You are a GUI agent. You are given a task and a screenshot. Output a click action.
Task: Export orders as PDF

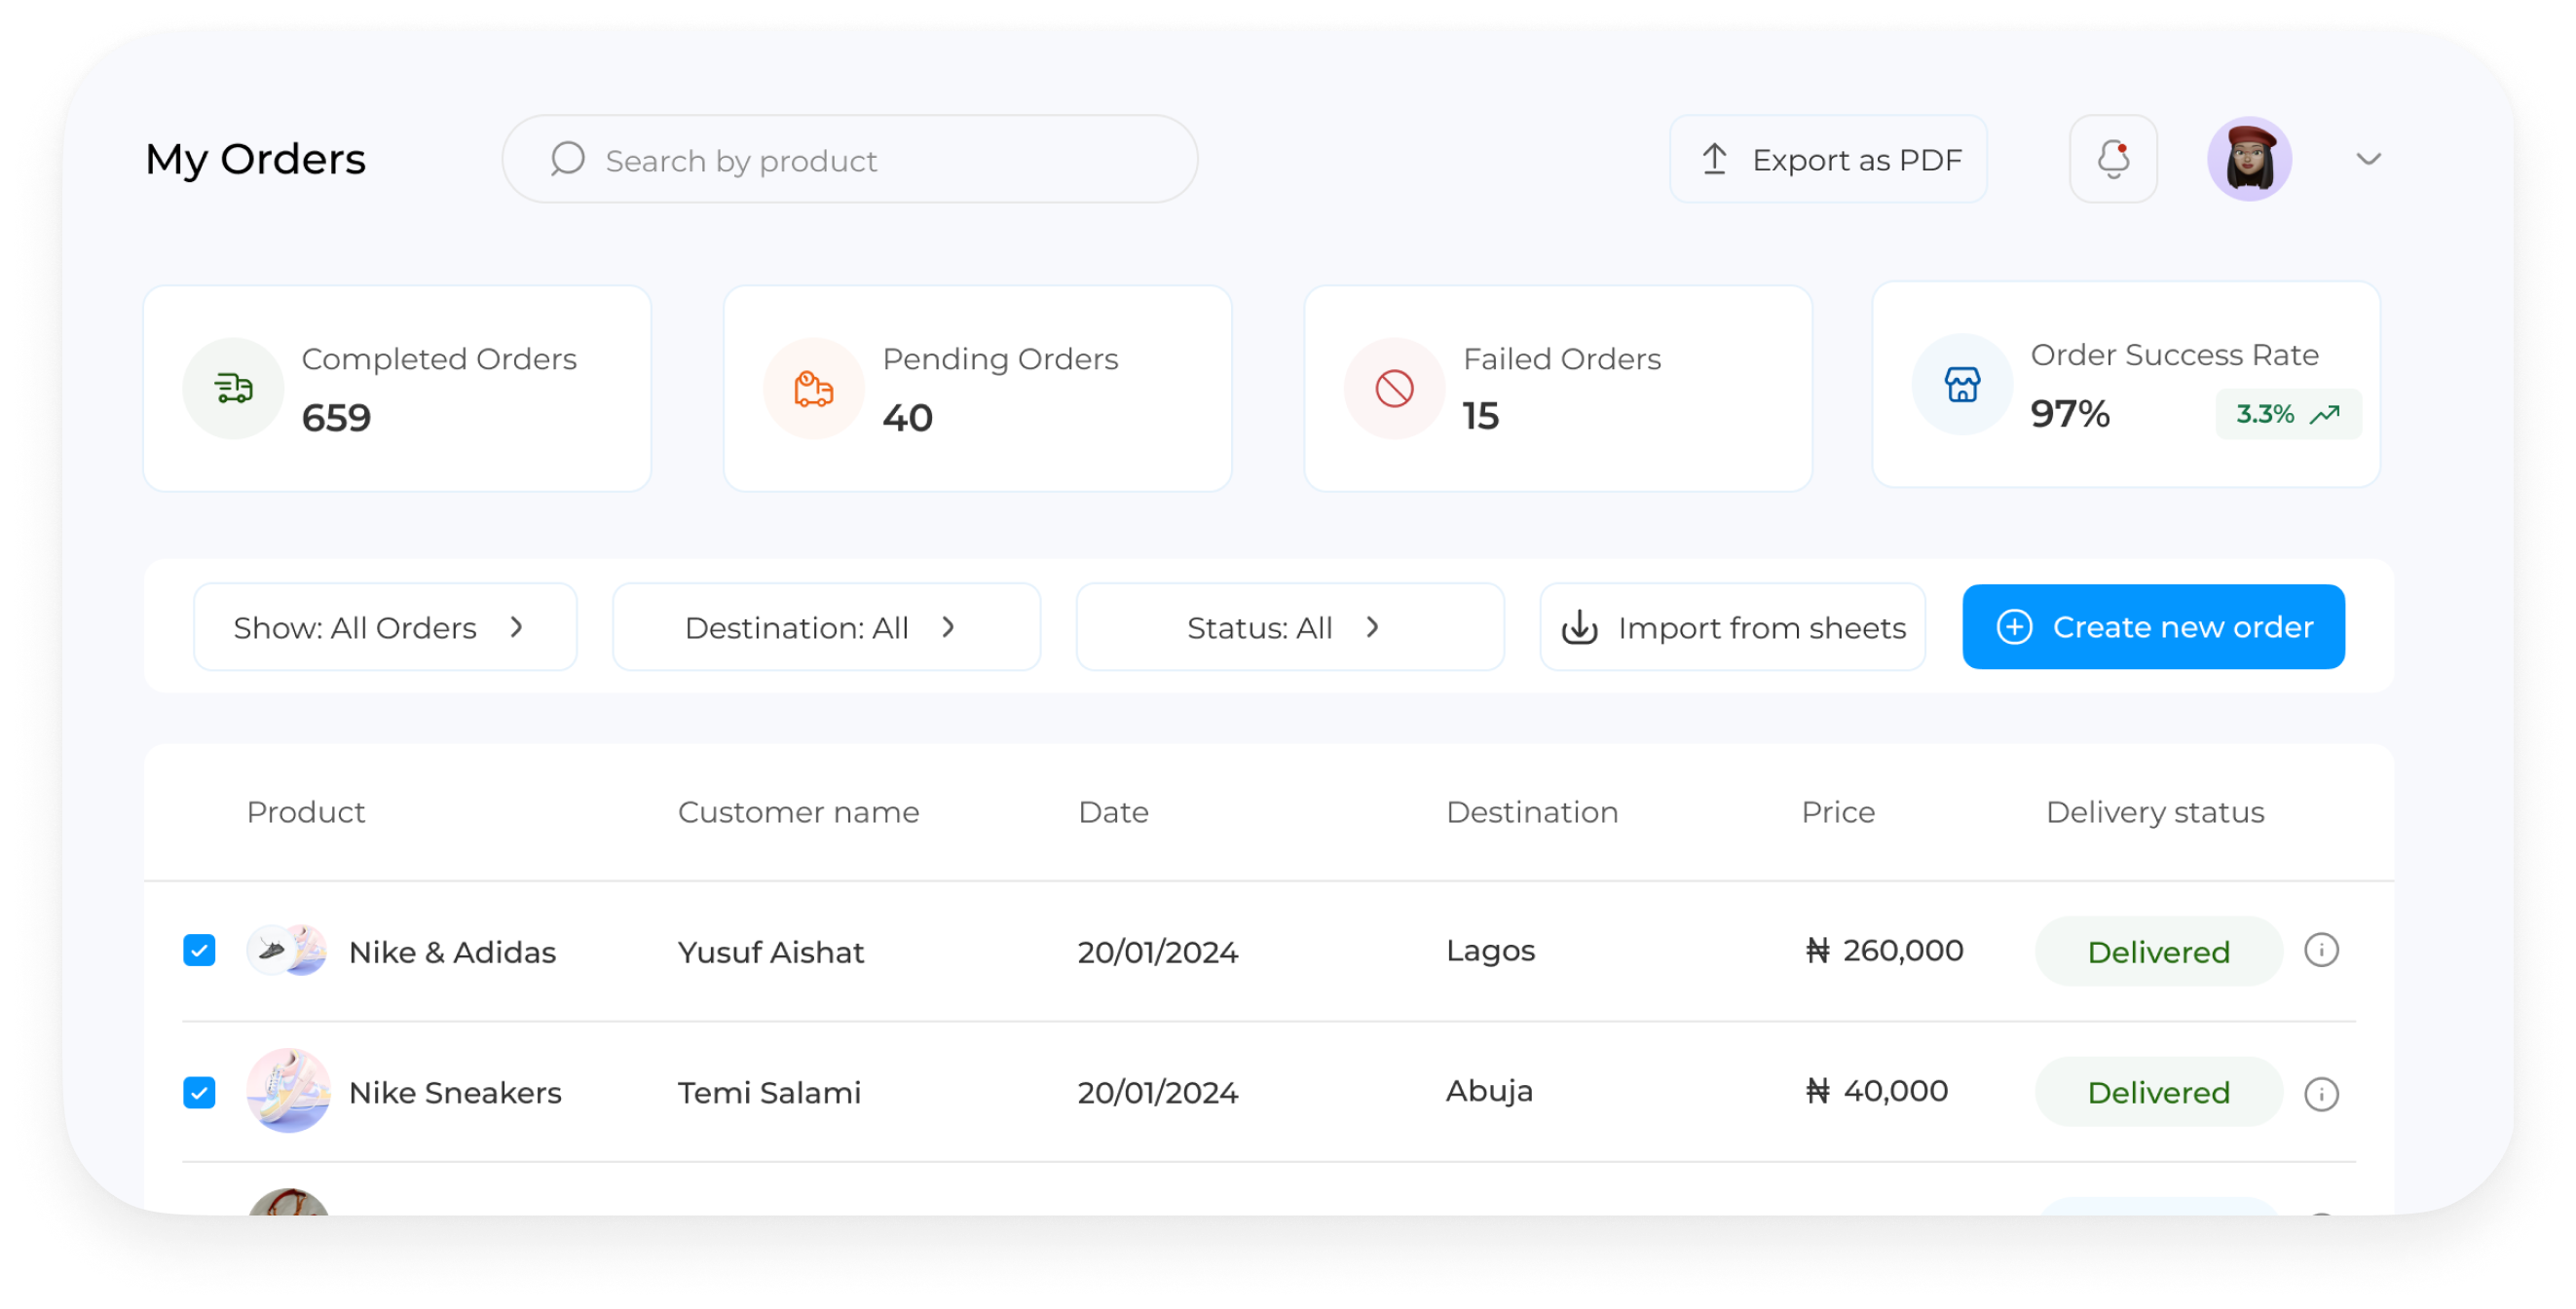[x=1827, y=159]
